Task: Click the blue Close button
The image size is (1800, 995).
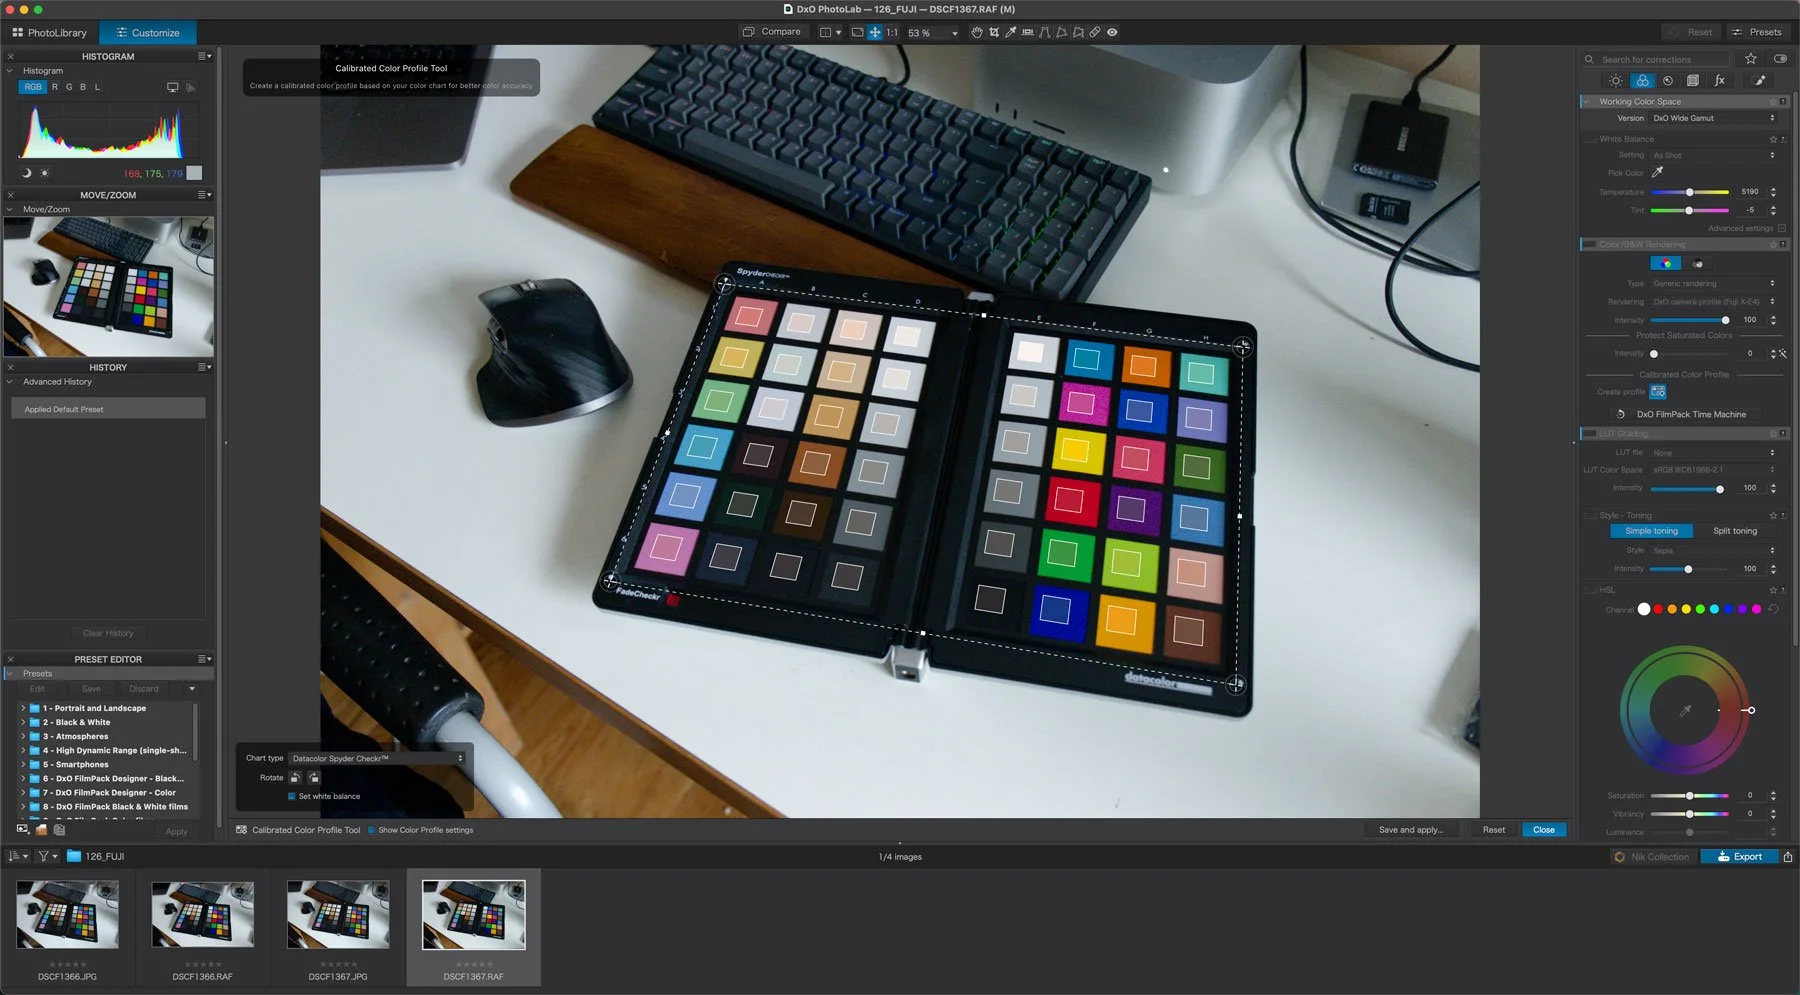Action: point(1544,830)
